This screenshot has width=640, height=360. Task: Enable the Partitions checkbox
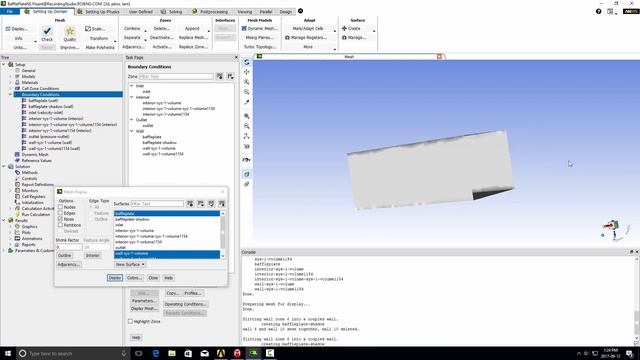click(60, 225)
